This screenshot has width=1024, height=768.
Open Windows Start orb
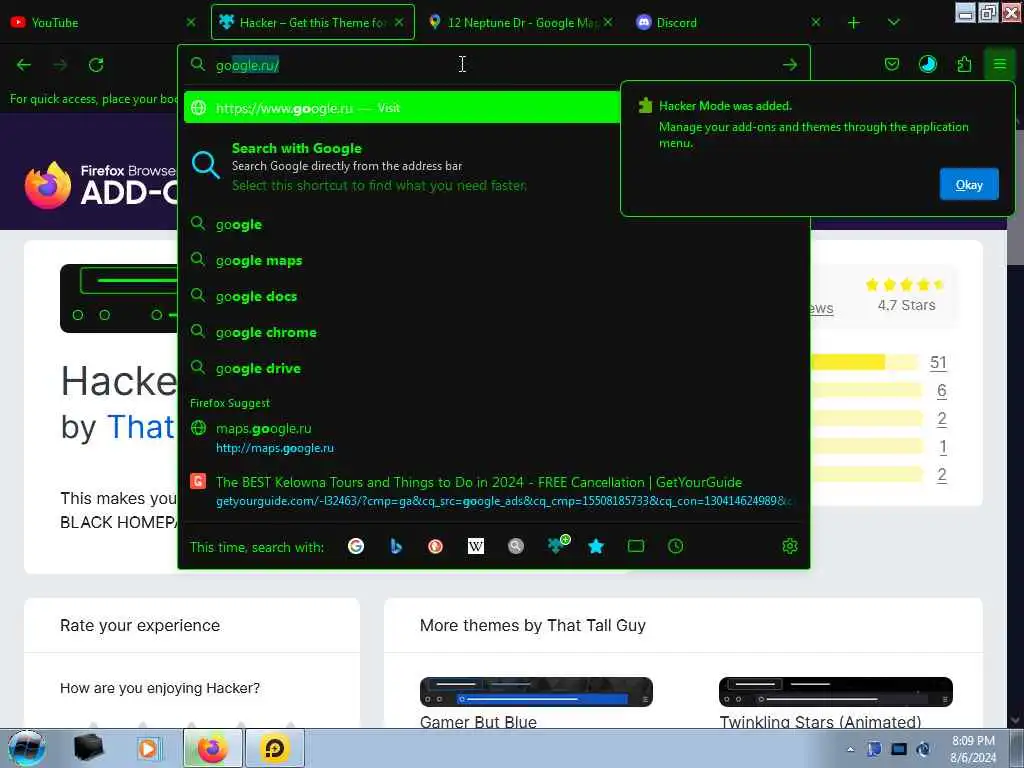click(x=26, y=748)
